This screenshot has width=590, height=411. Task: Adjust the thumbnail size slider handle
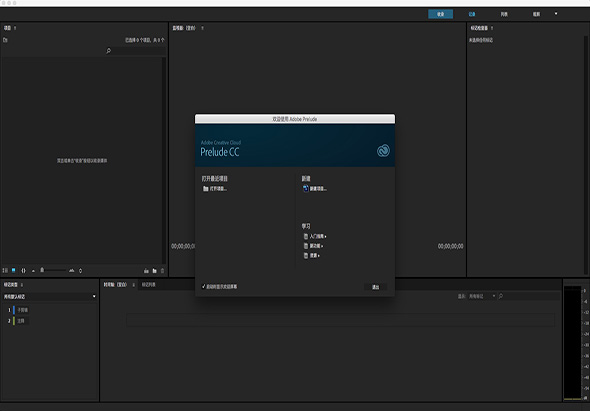click(x=42, y=270)
